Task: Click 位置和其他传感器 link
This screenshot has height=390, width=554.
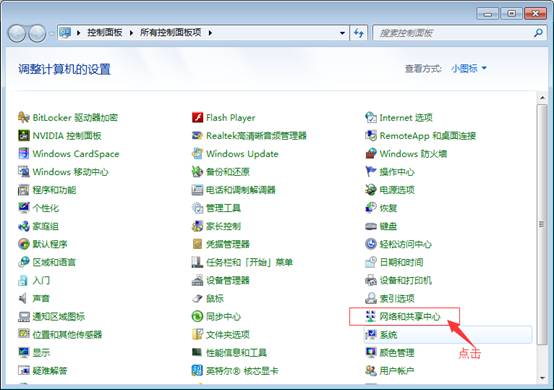Action: pyautogui.click(x=67, y=334)
